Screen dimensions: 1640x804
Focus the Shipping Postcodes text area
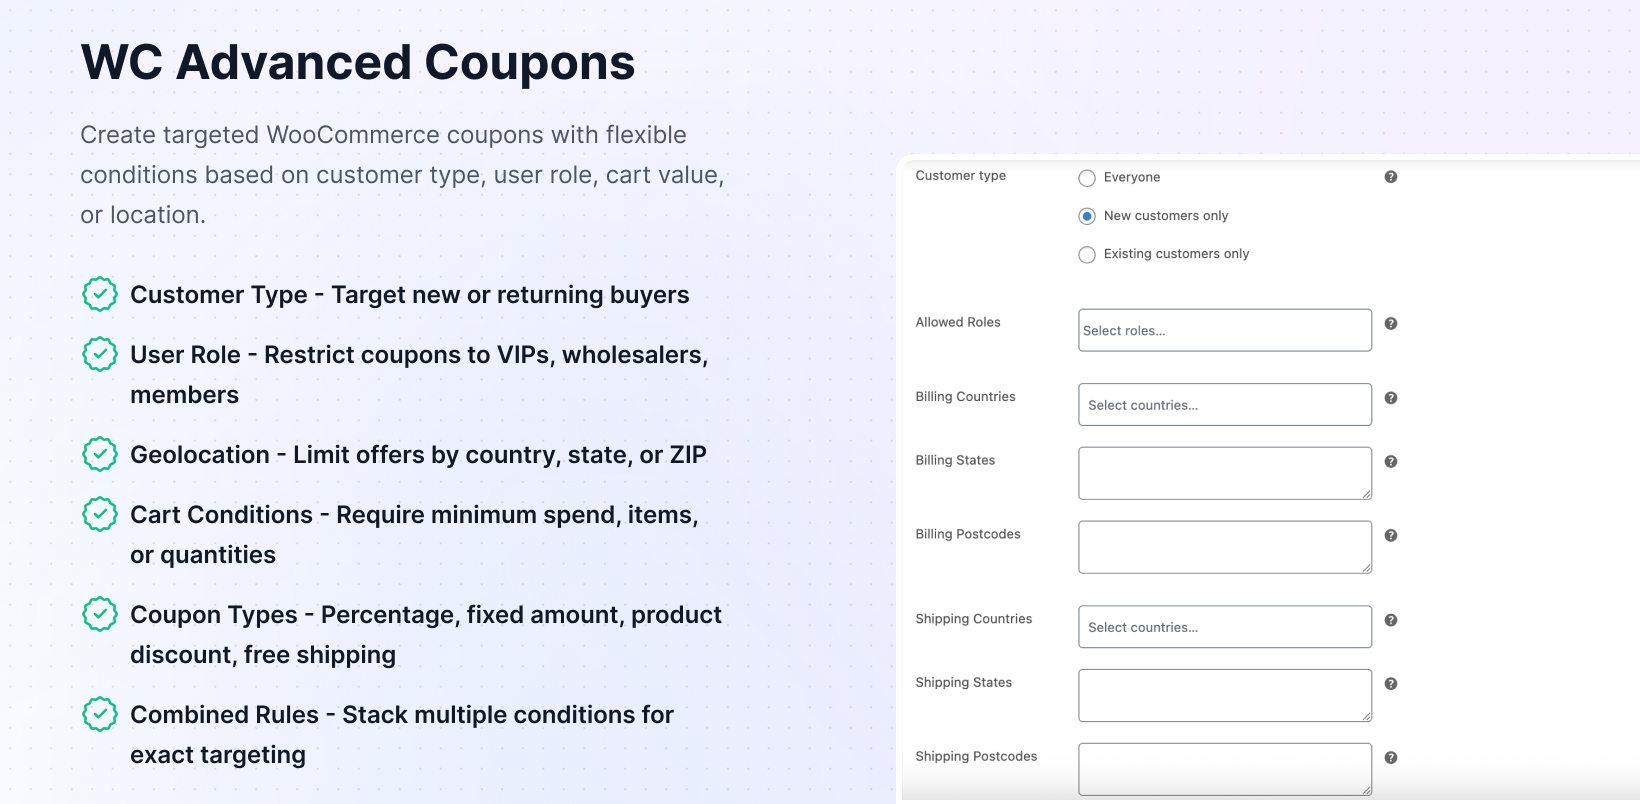[x=1224, y=769]
